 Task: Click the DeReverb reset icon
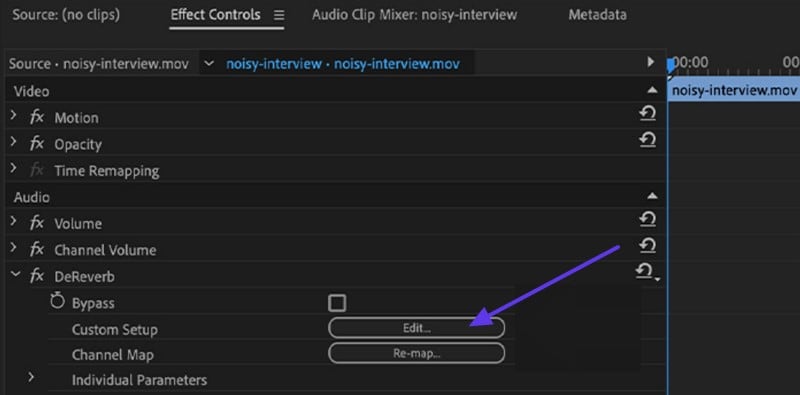pos(645,271)
